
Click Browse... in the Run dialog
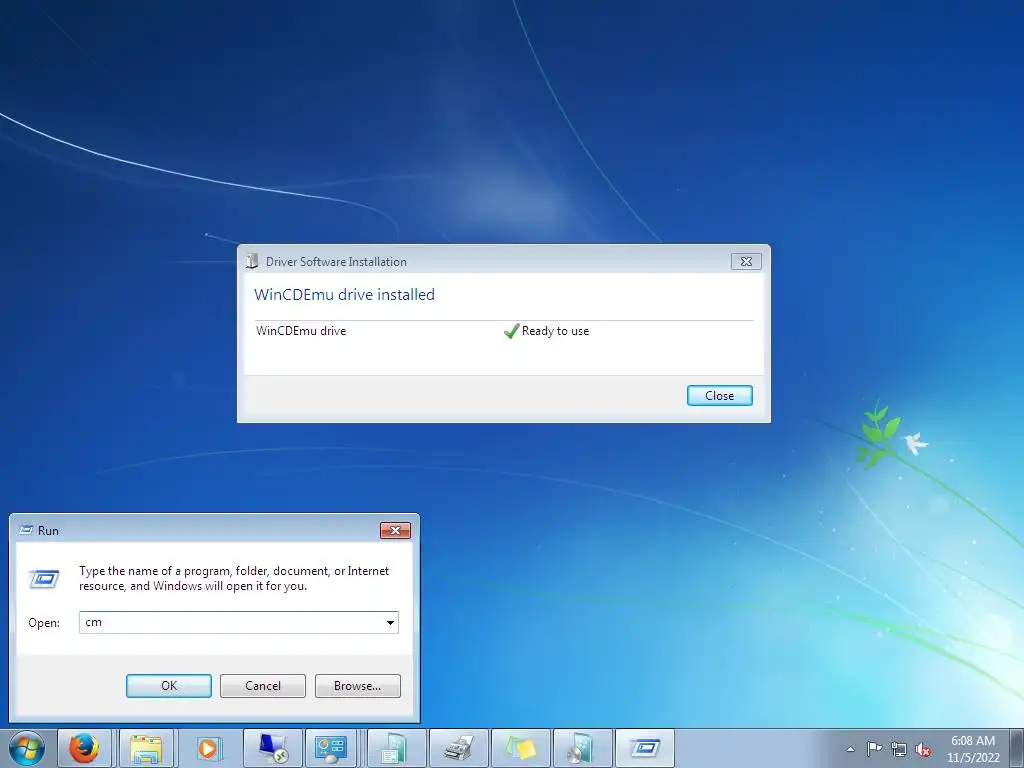(357, 686)
